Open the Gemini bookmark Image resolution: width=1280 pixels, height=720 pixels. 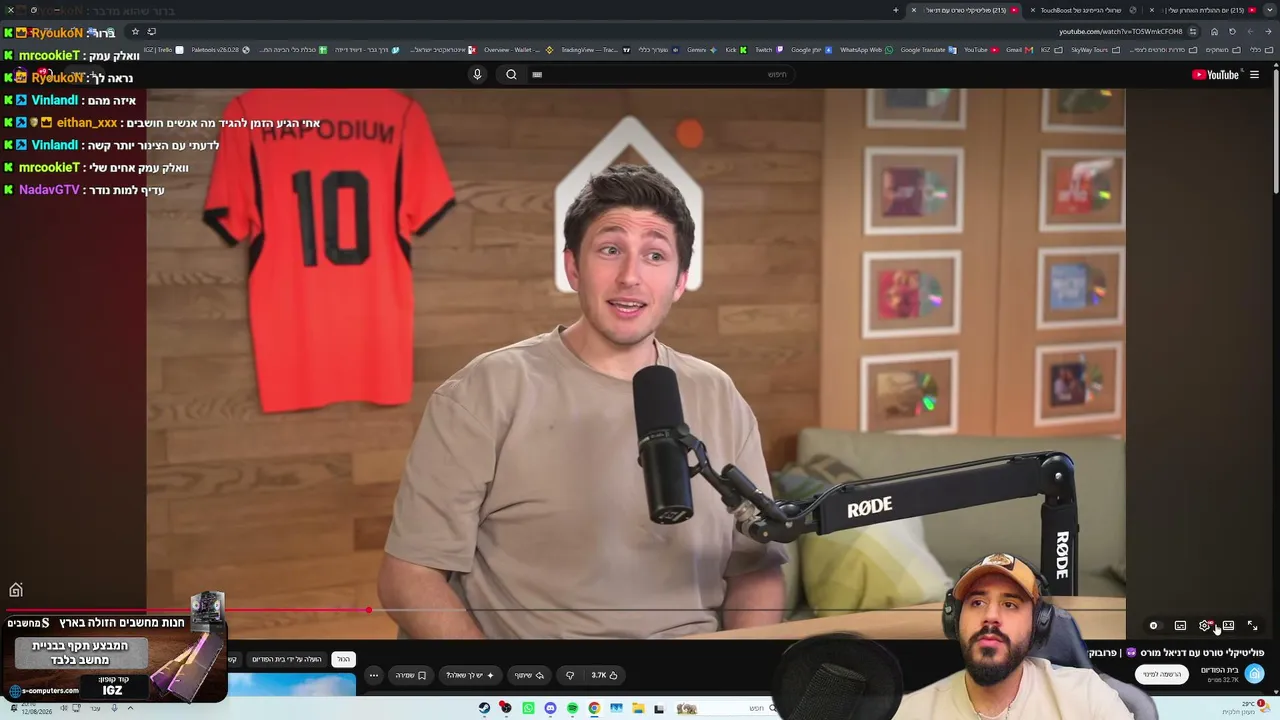click(700, 49)
